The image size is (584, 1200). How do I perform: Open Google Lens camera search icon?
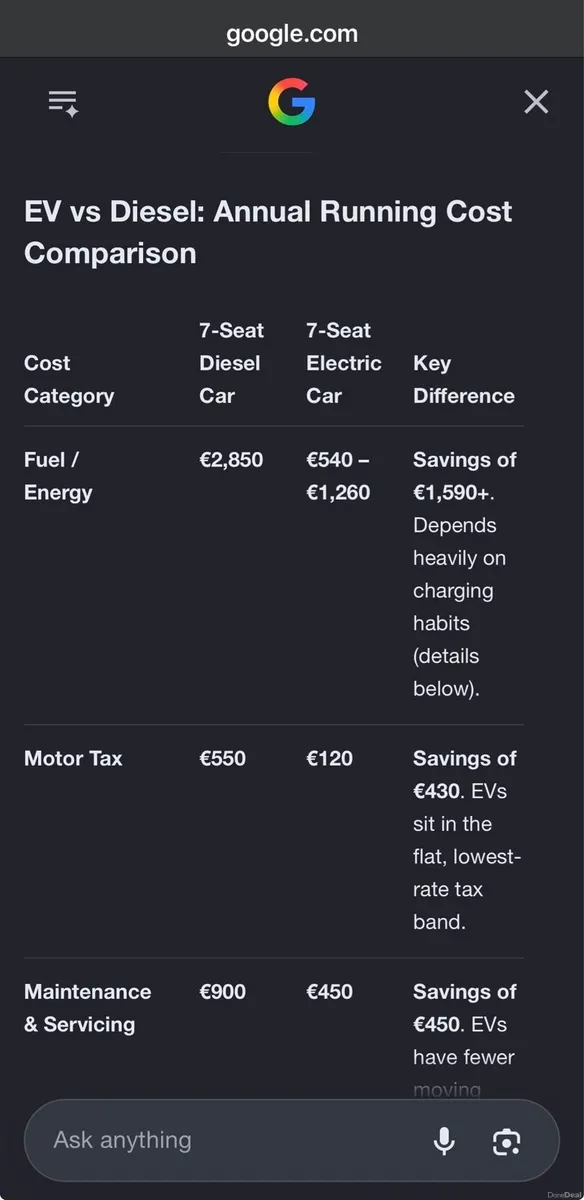pyautogui.click(x=507, y=1141)
